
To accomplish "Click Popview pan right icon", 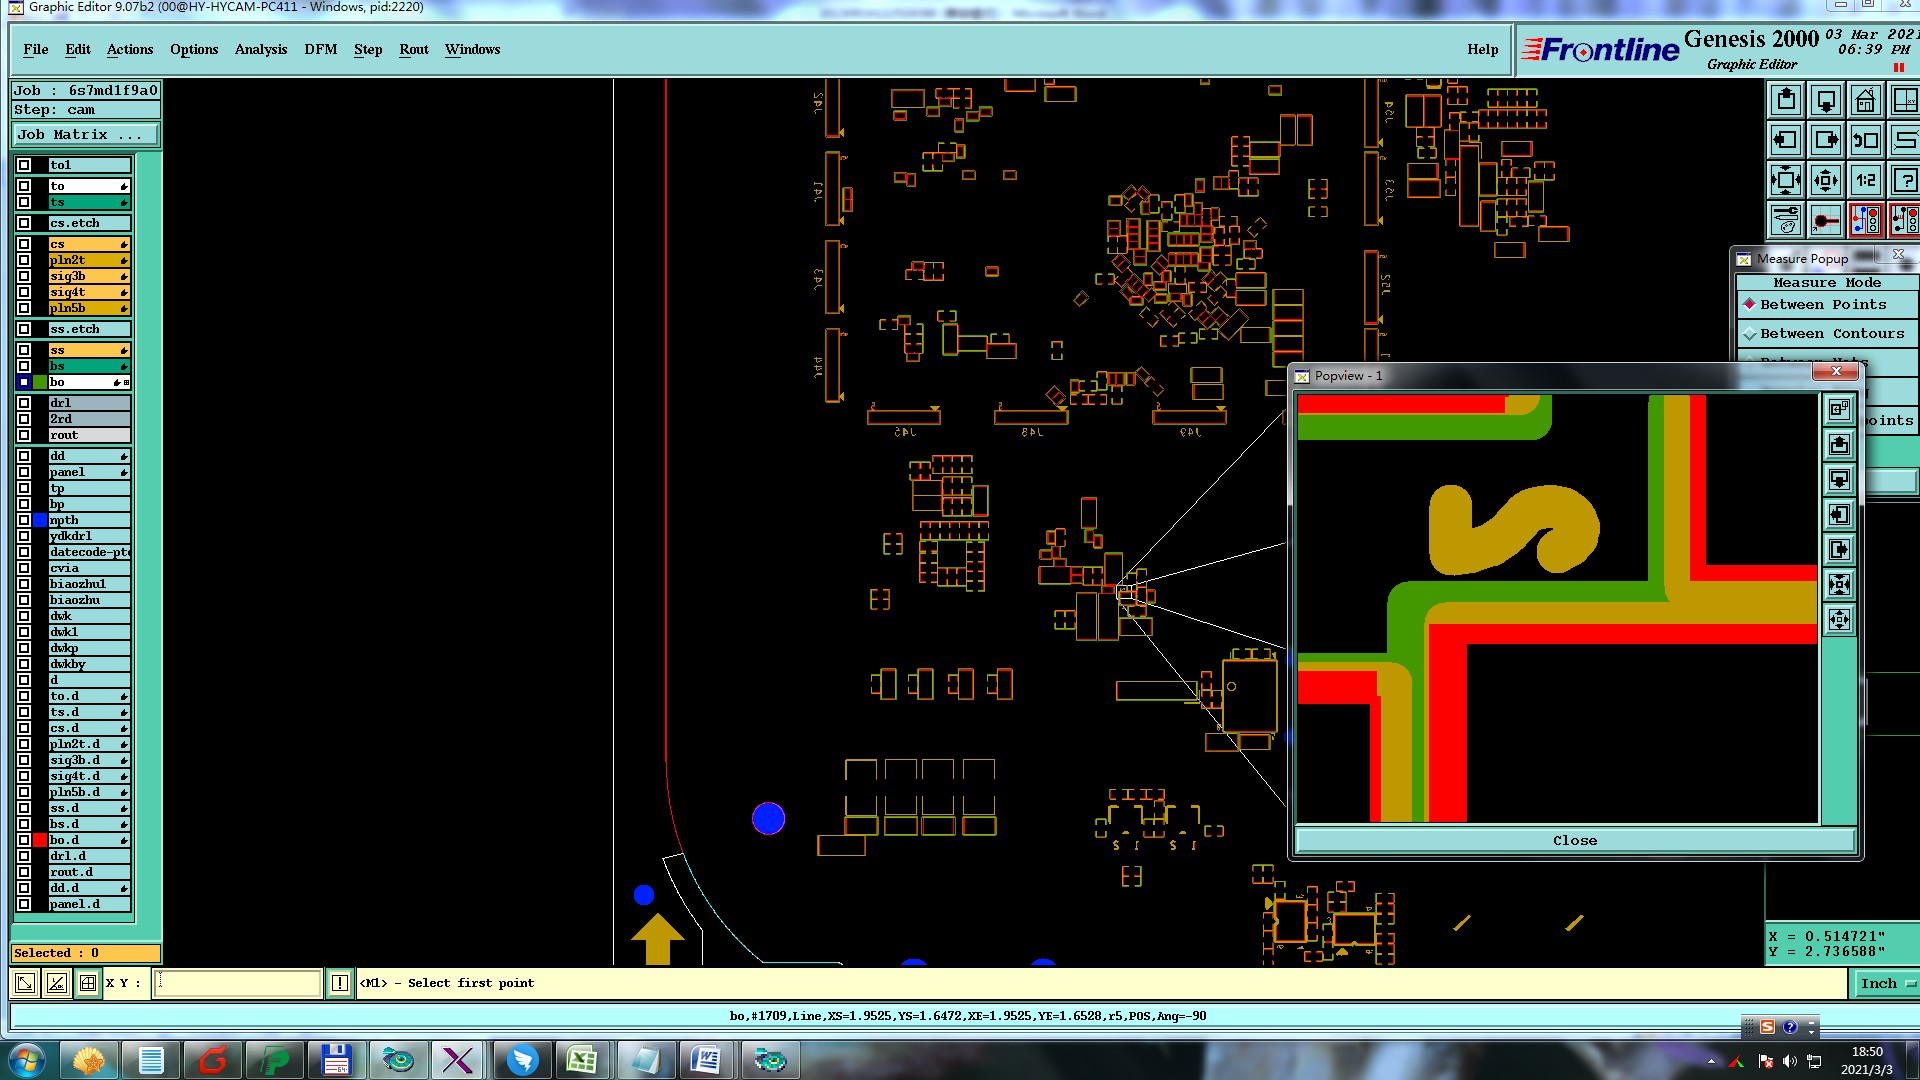I will click(1840, 549).
